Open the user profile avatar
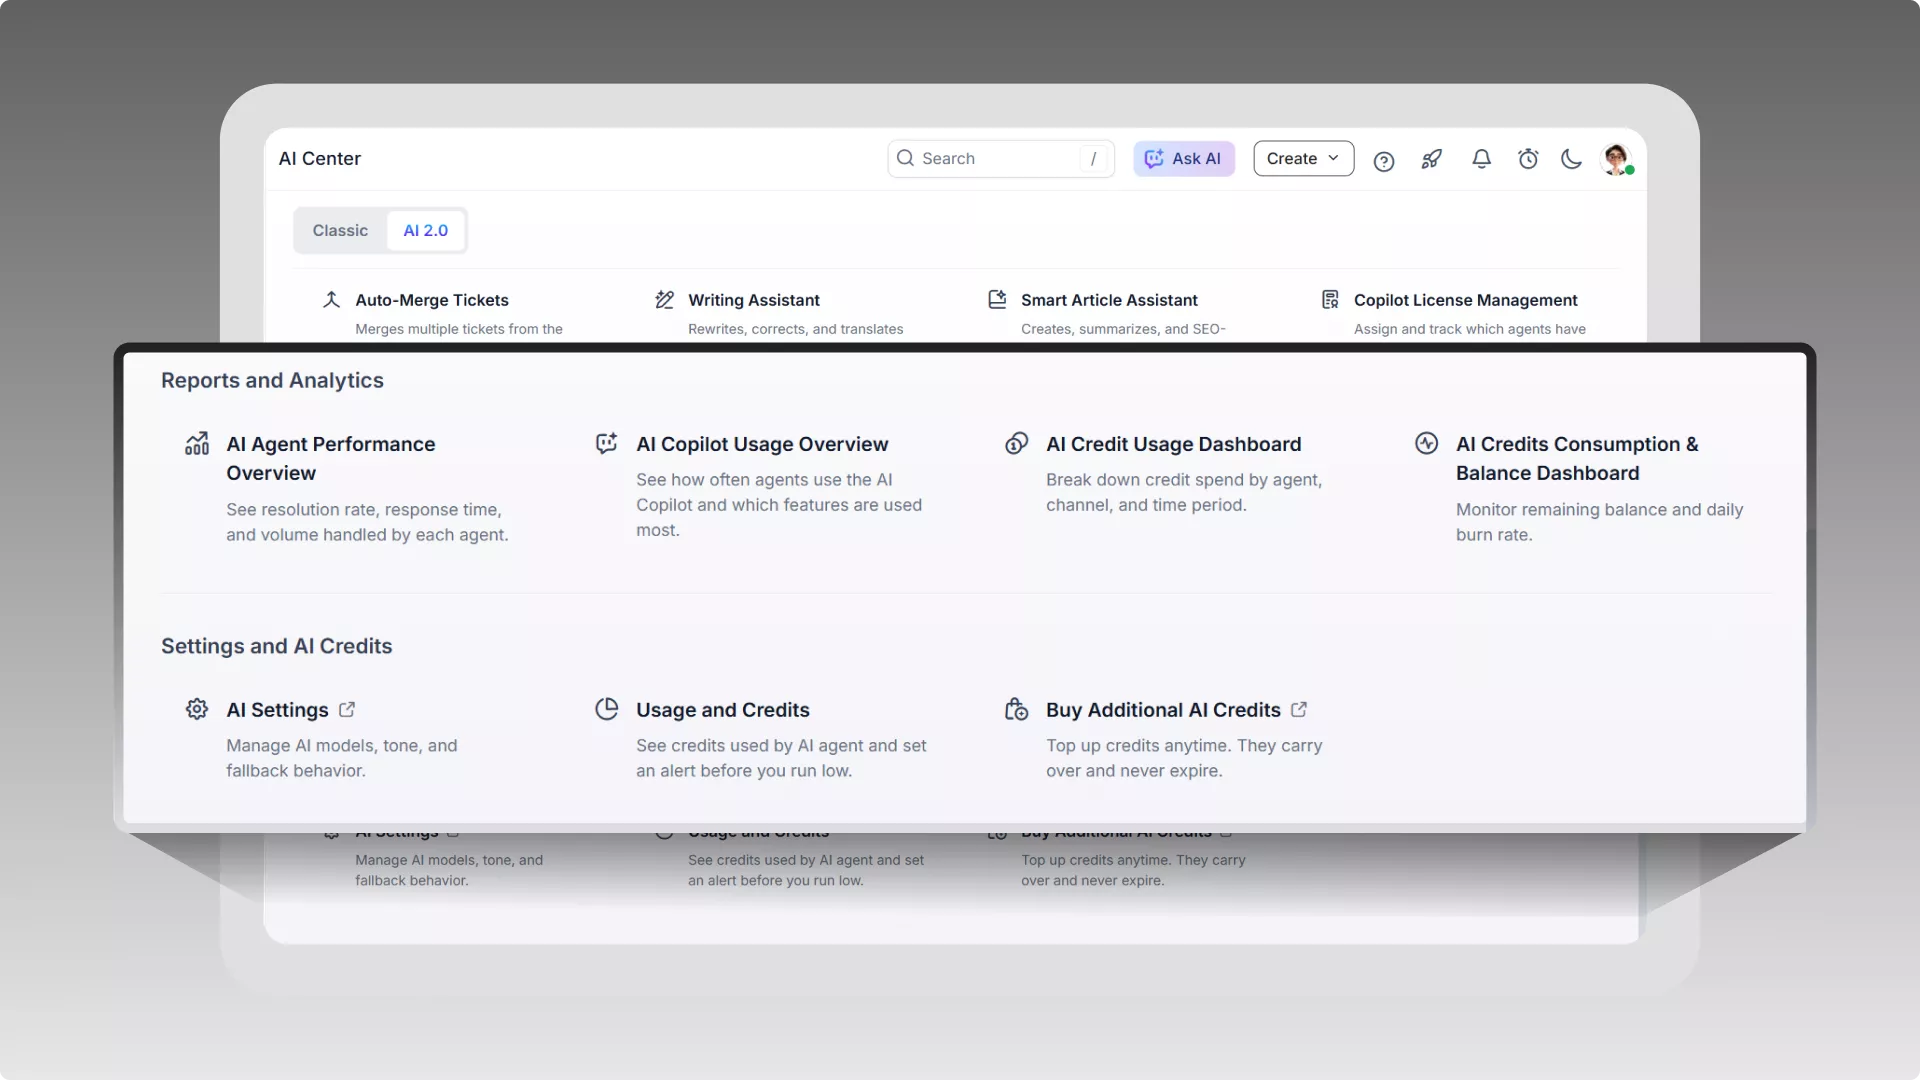The image size is (1920, 1080). click(1617, 159)
